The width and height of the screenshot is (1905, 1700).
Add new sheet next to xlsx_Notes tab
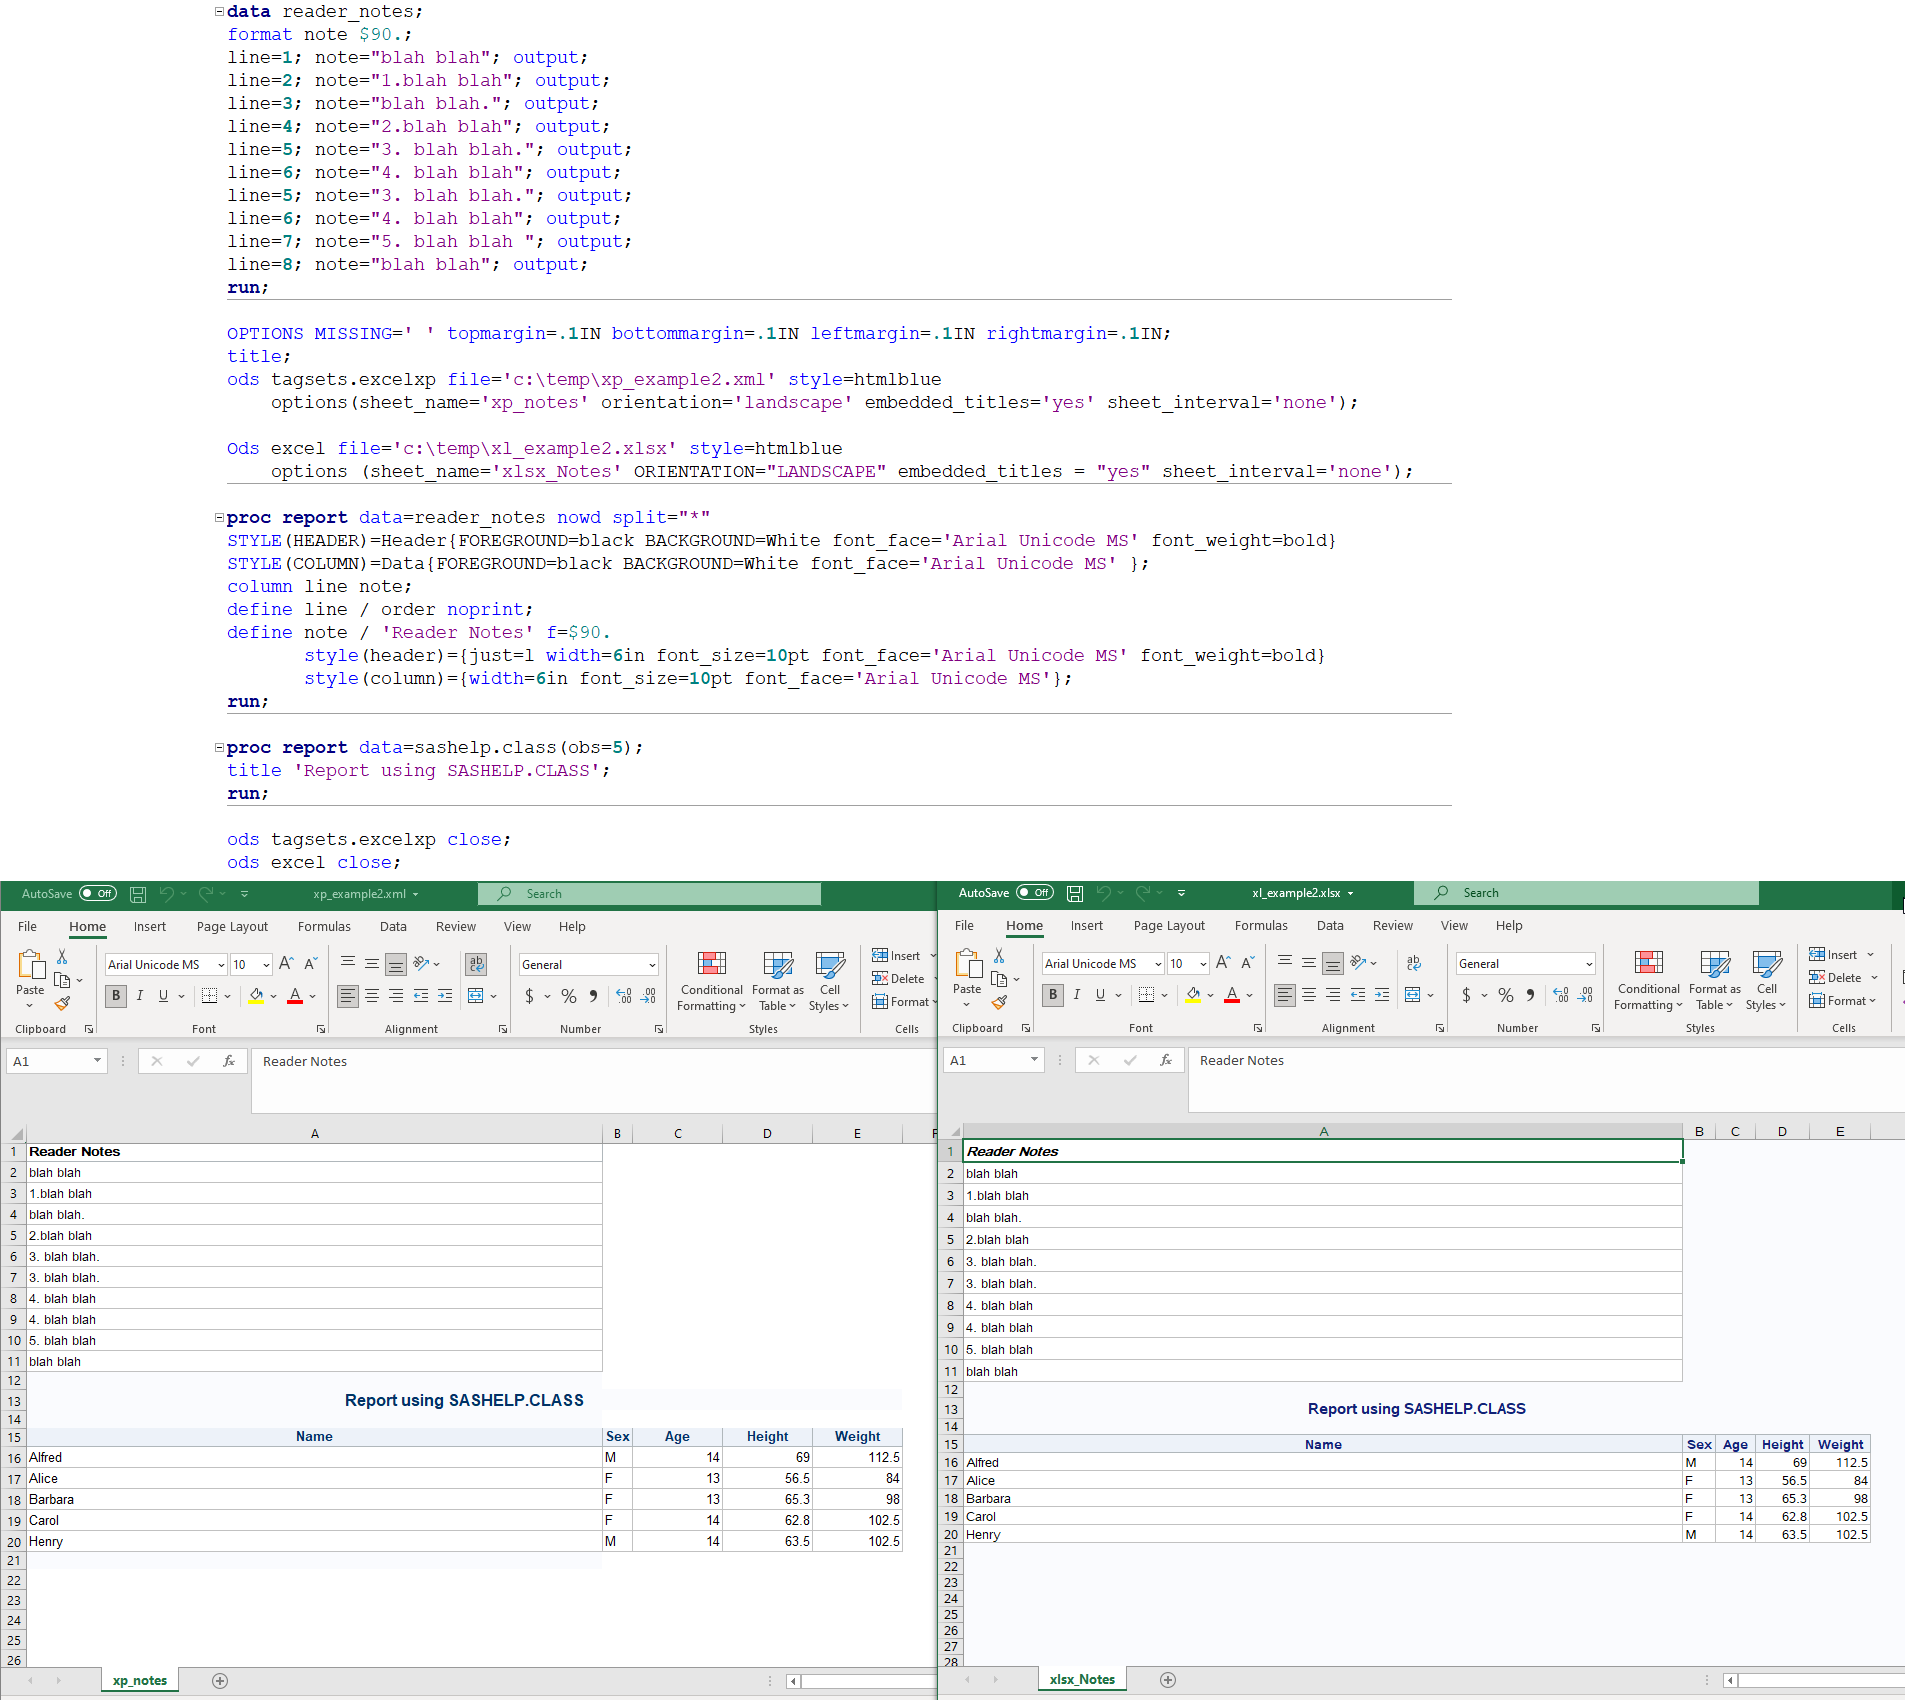point(1167,1680)
